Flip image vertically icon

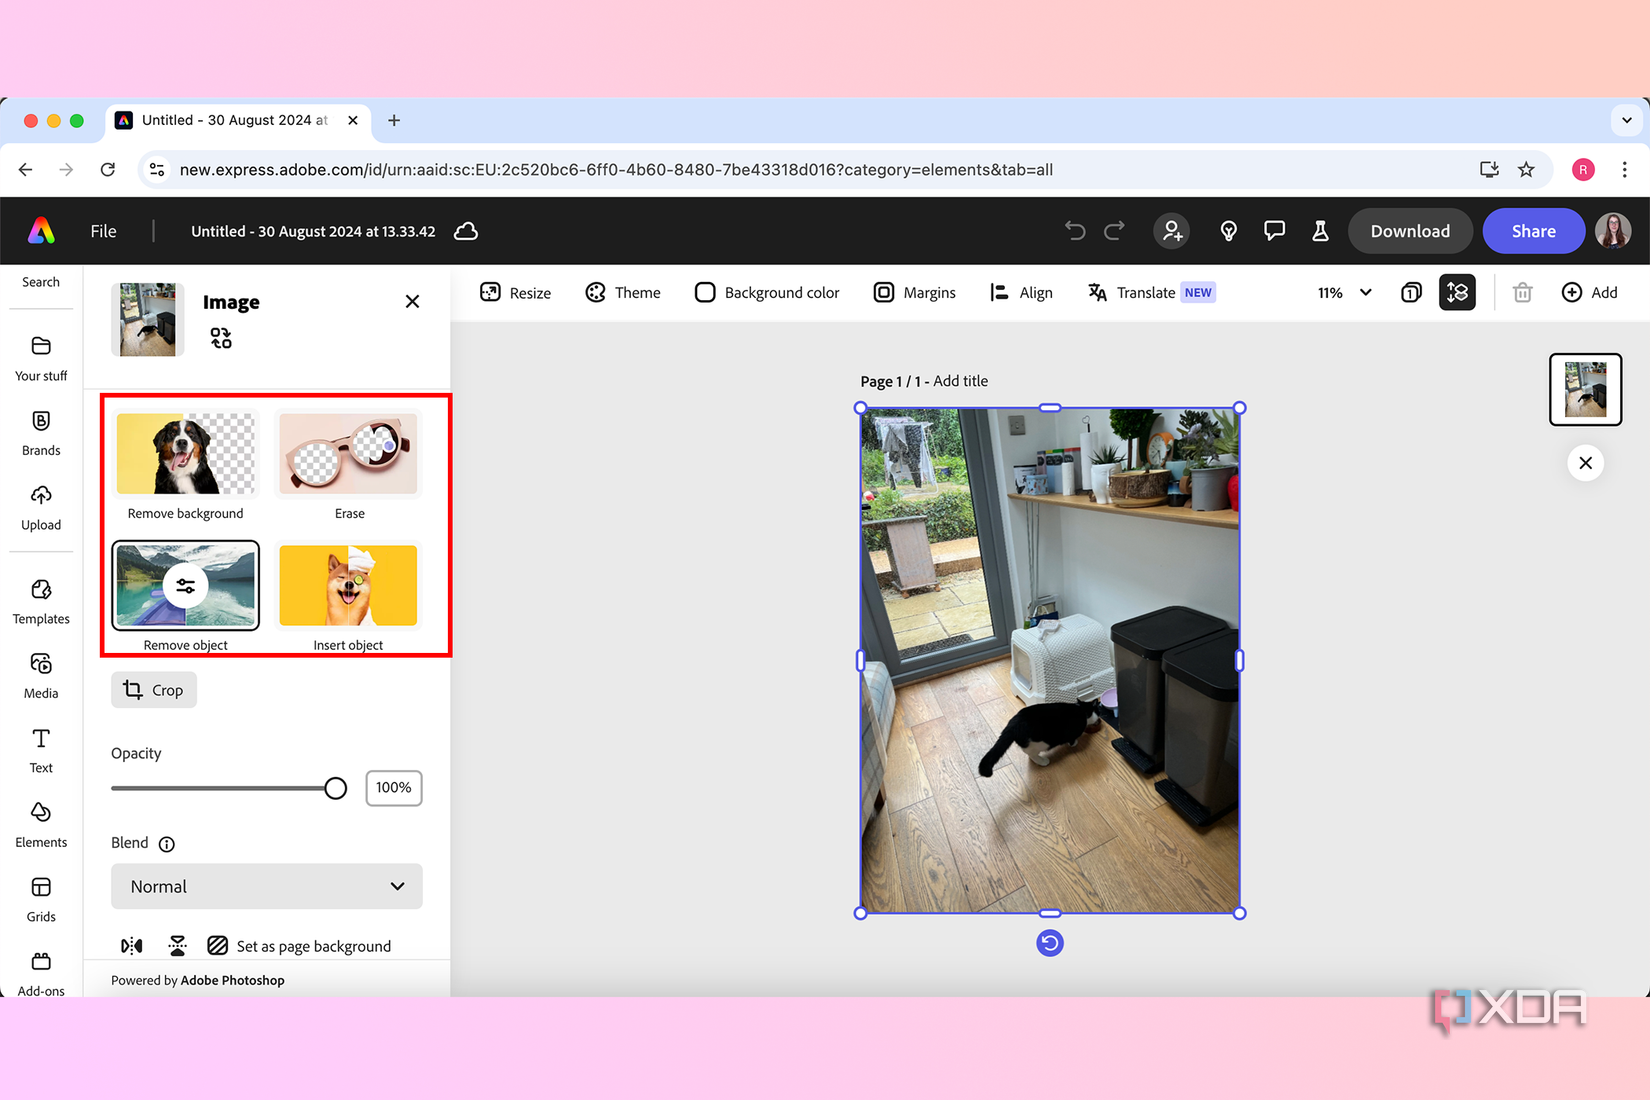[x=177, y=946]
